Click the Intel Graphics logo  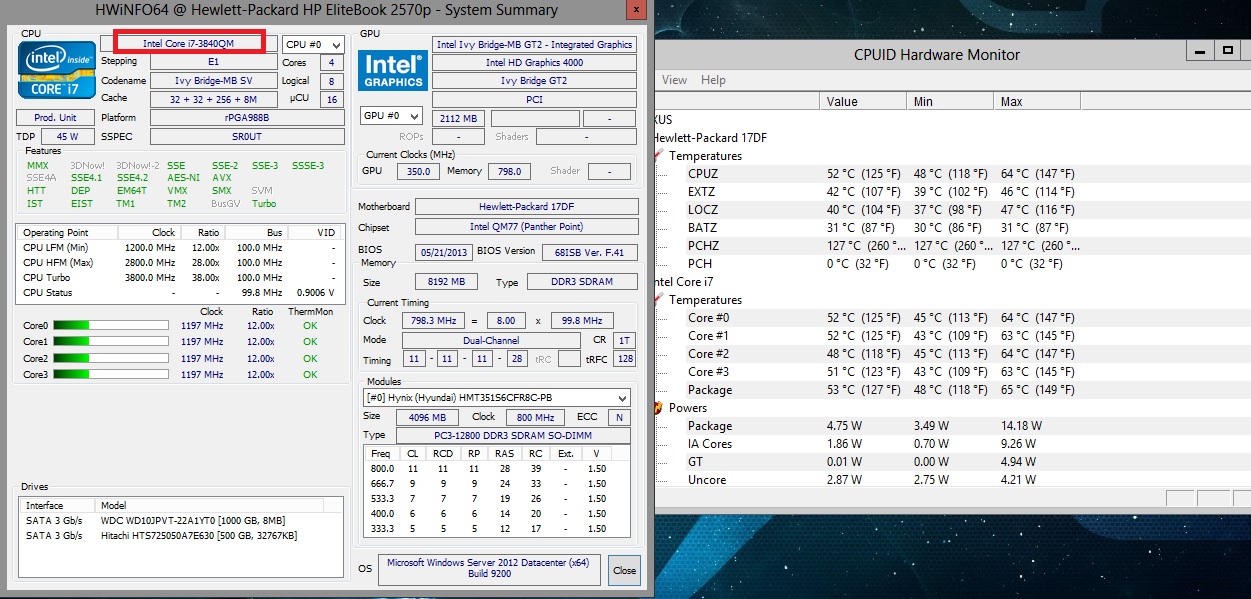point(393,69)
